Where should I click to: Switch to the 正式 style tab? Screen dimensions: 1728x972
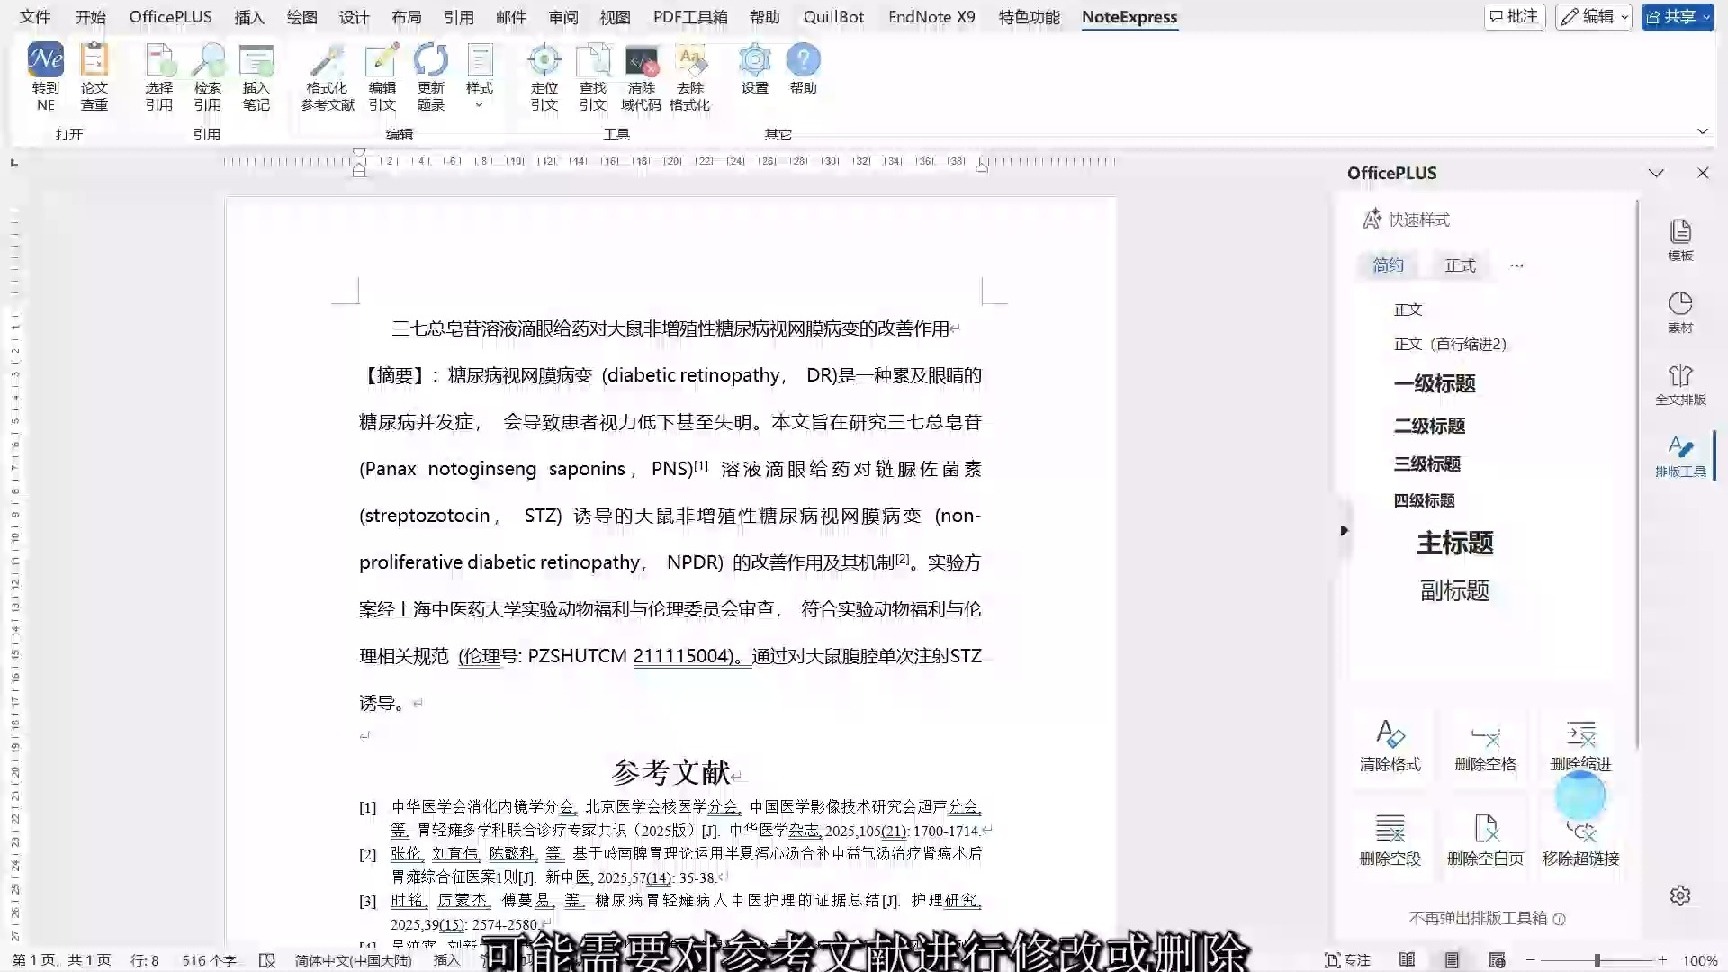tap(1459, 265)
